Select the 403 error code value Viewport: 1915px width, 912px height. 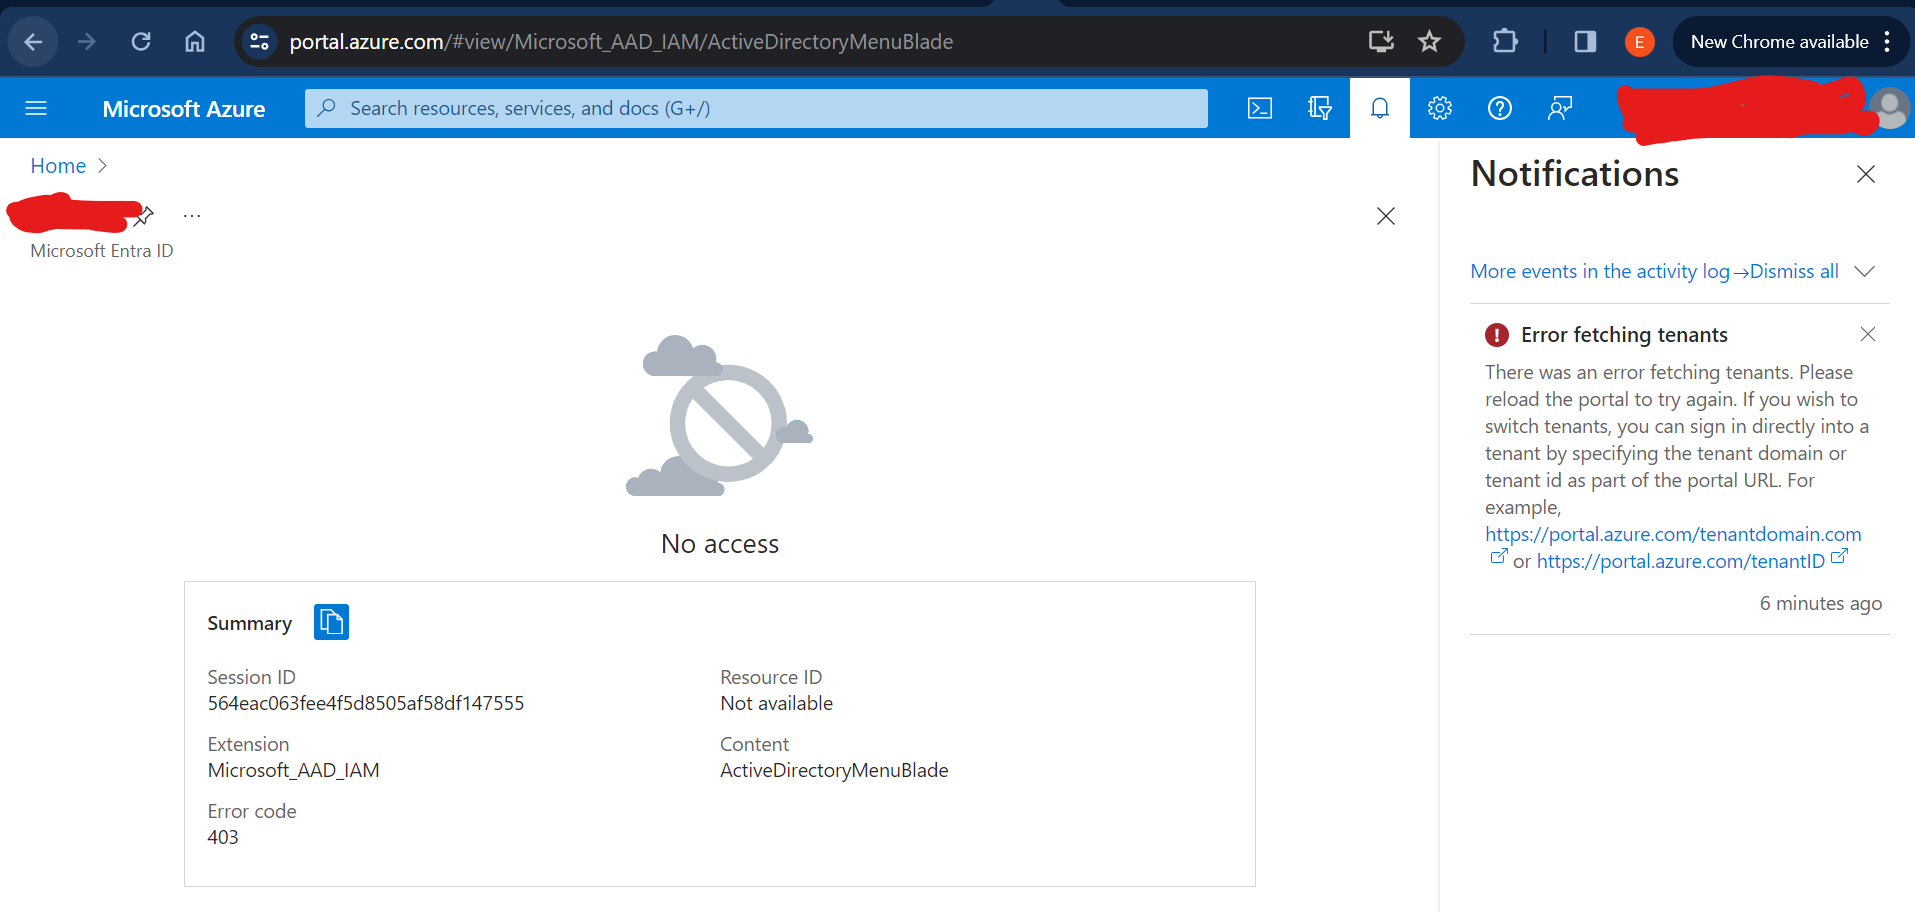click(x=223, y=838)
